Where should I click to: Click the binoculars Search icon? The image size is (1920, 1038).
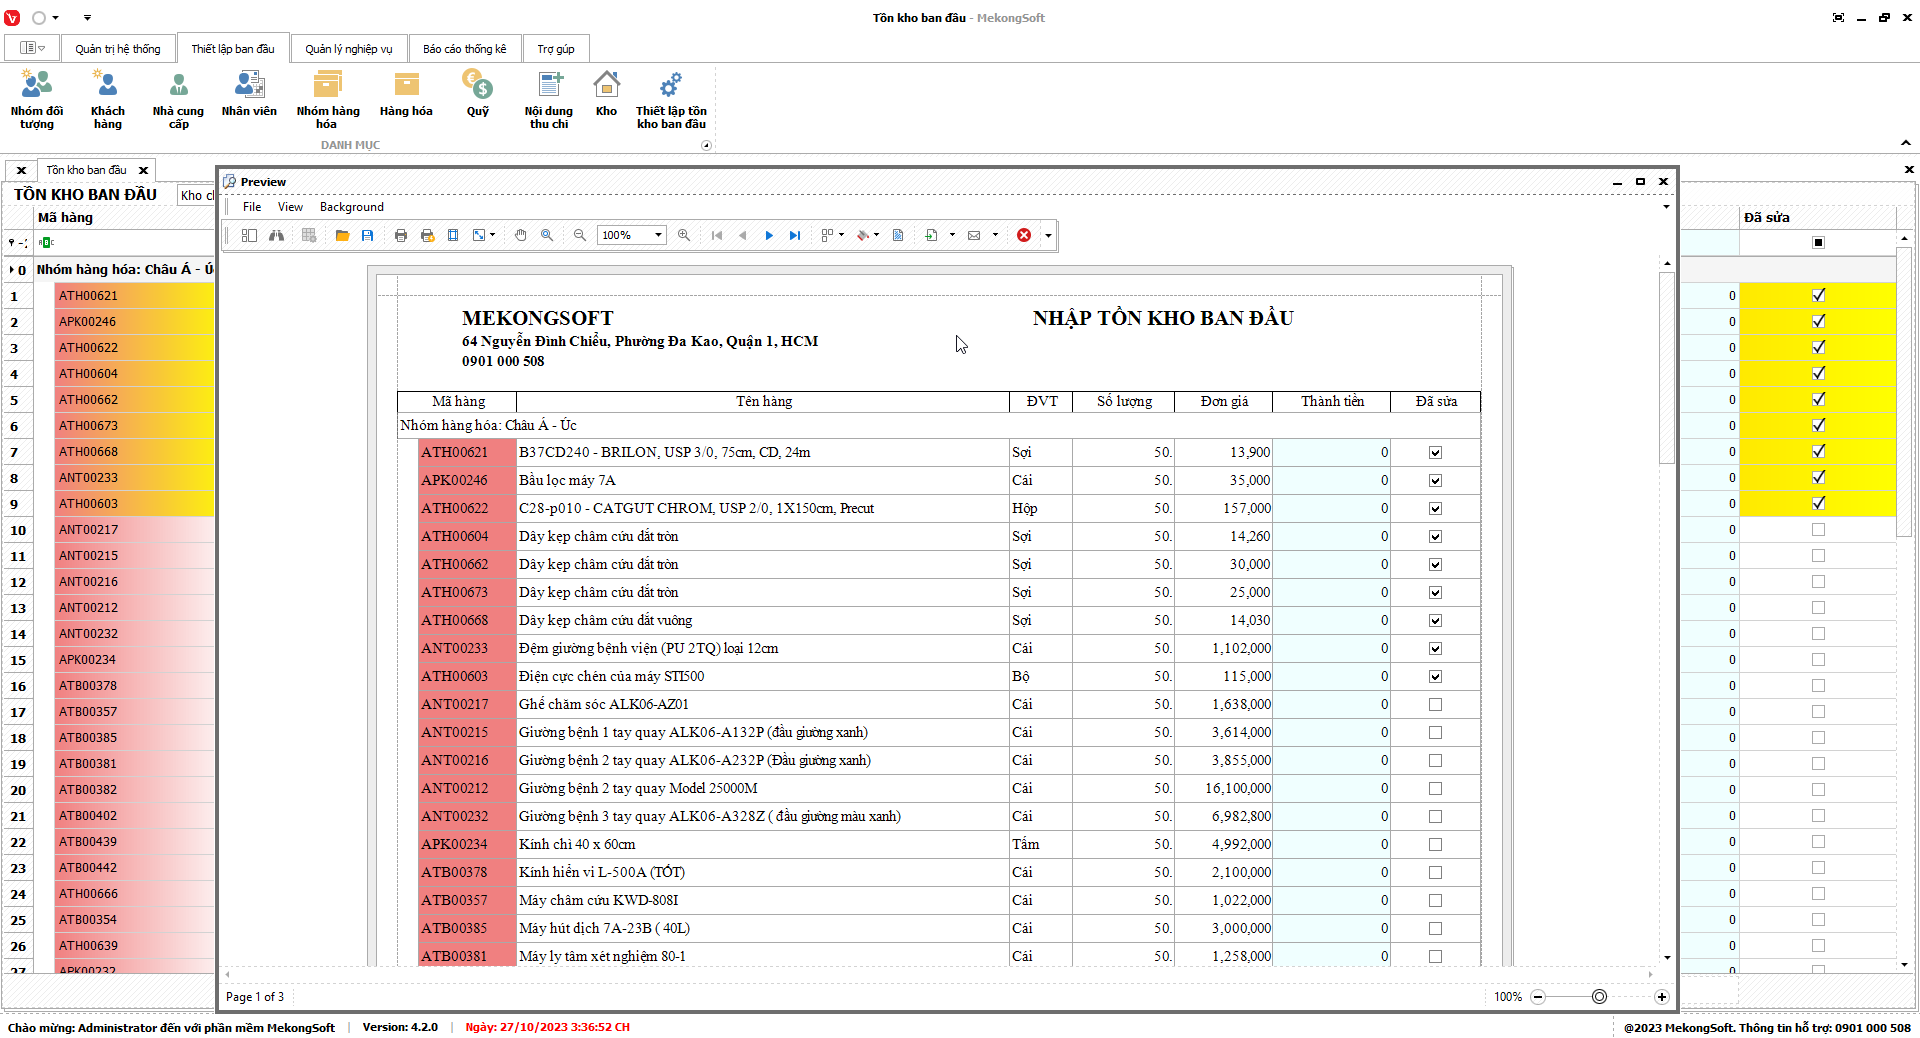click(276, 235)
